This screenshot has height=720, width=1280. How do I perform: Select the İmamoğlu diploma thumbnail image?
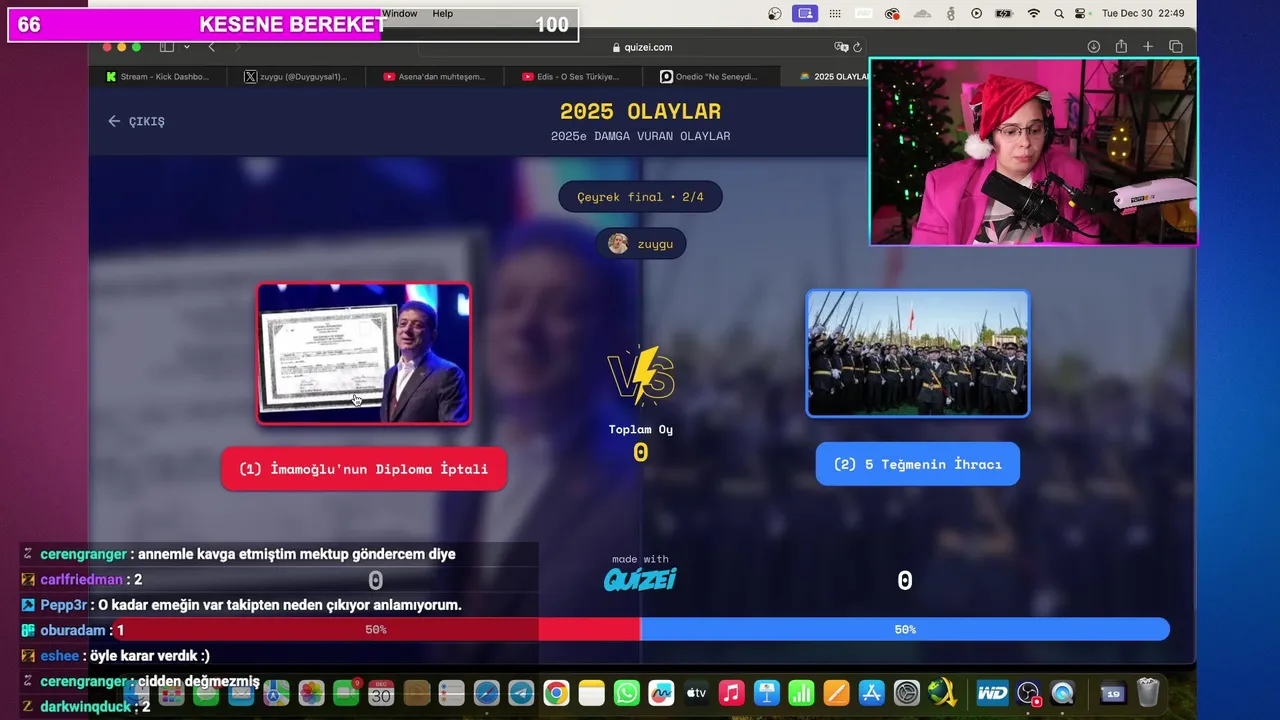pos(363,353)
